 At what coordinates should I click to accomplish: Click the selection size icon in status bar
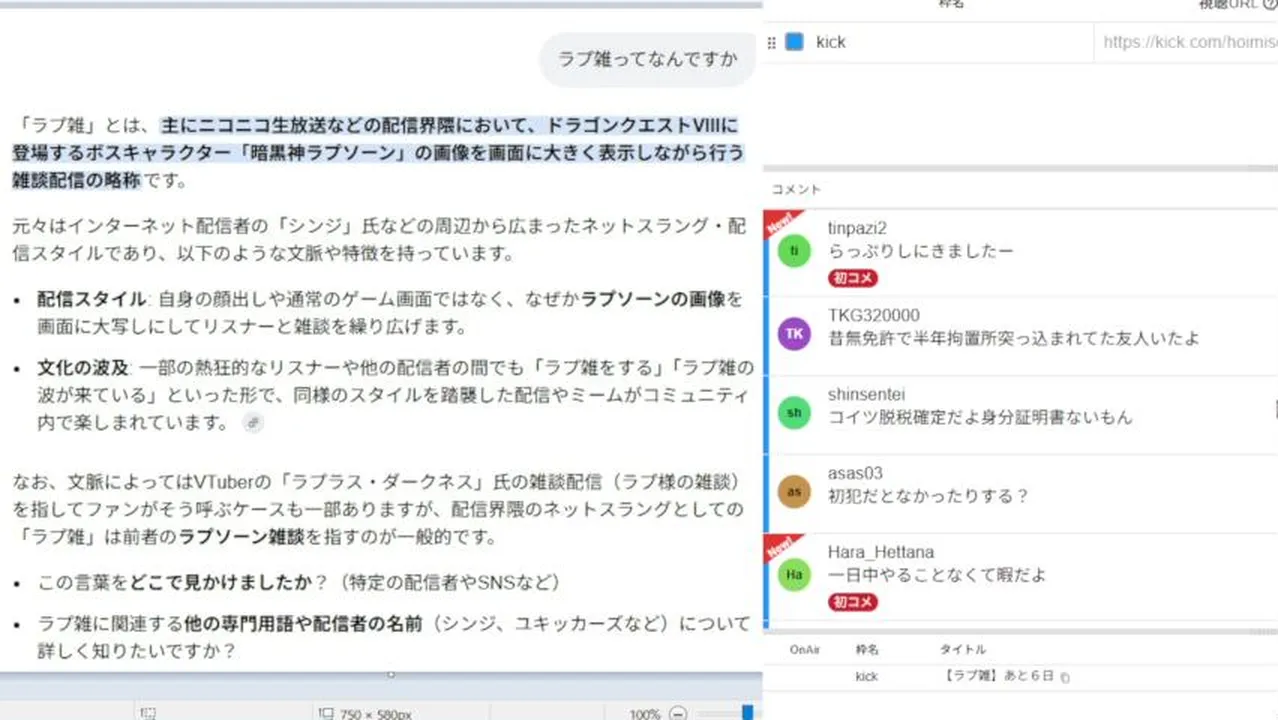(x=326, y=713)
